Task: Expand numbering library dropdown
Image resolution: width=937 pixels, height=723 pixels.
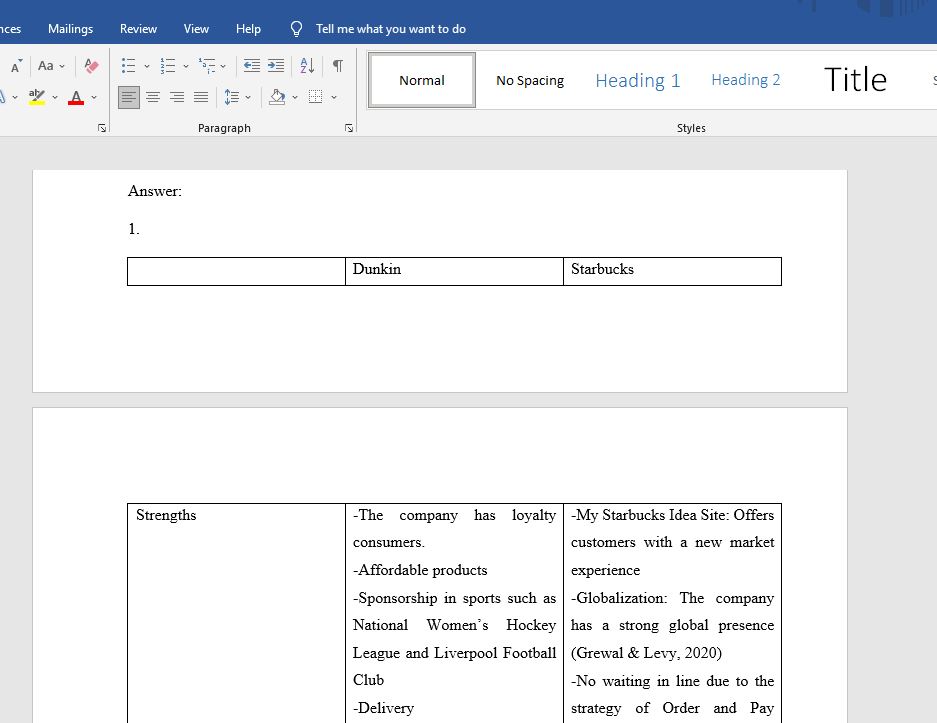Action: point(186,66)
